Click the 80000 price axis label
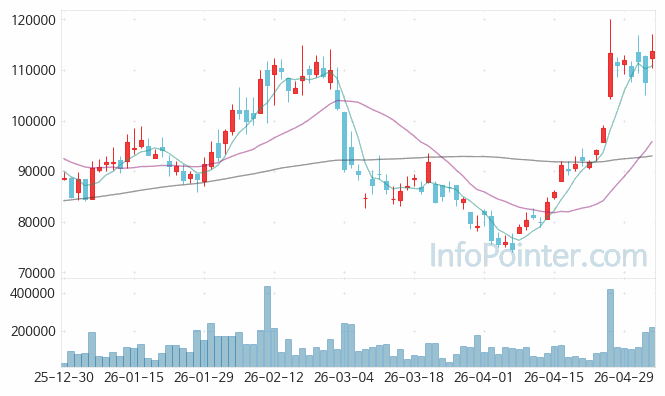Screen dimensions: 665x396 point(36,222)
